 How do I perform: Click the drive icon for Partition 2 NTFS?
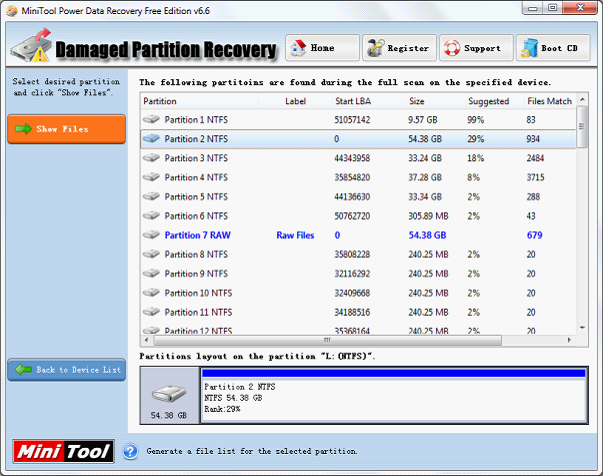pyautogui.click(x=151, y=138)
